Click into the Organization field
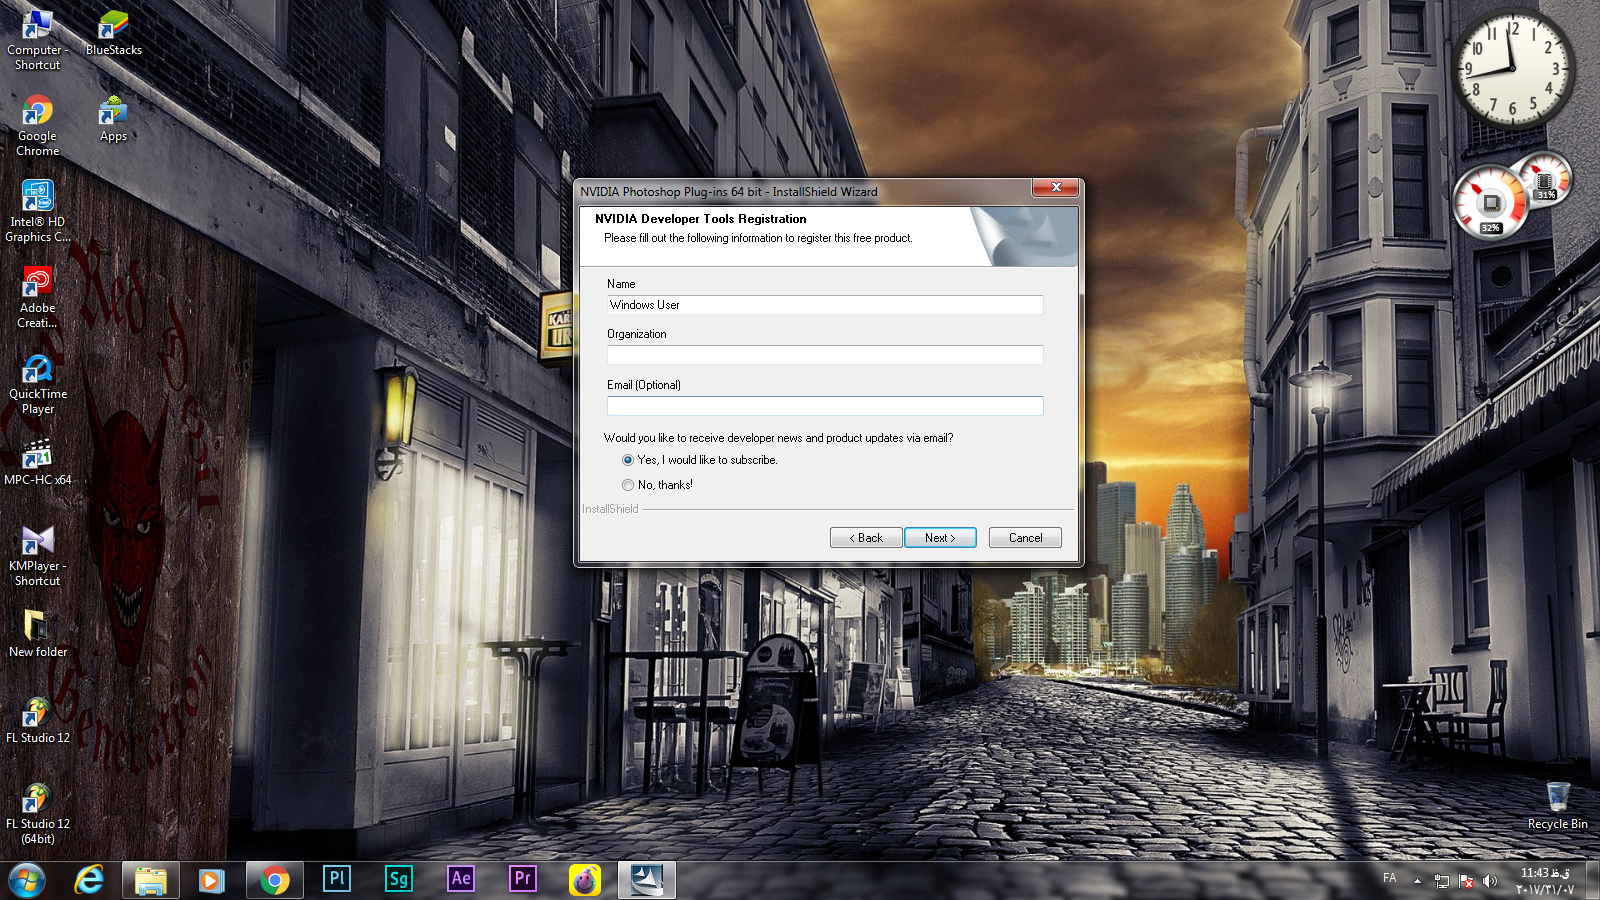 point(825,355)
